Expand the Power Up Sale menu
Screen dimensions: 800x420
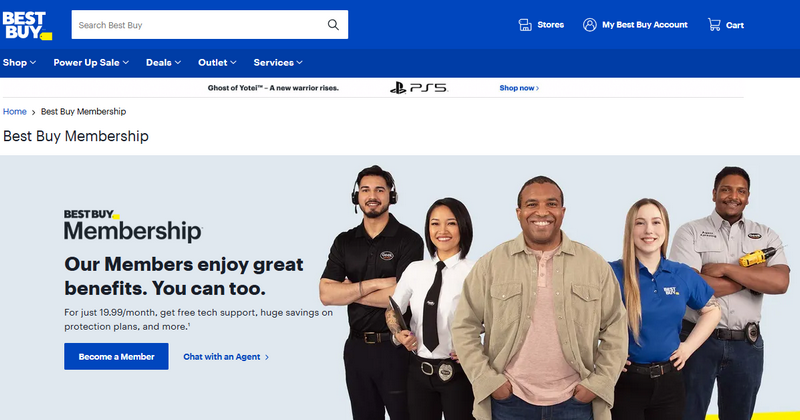click(91, 62)
